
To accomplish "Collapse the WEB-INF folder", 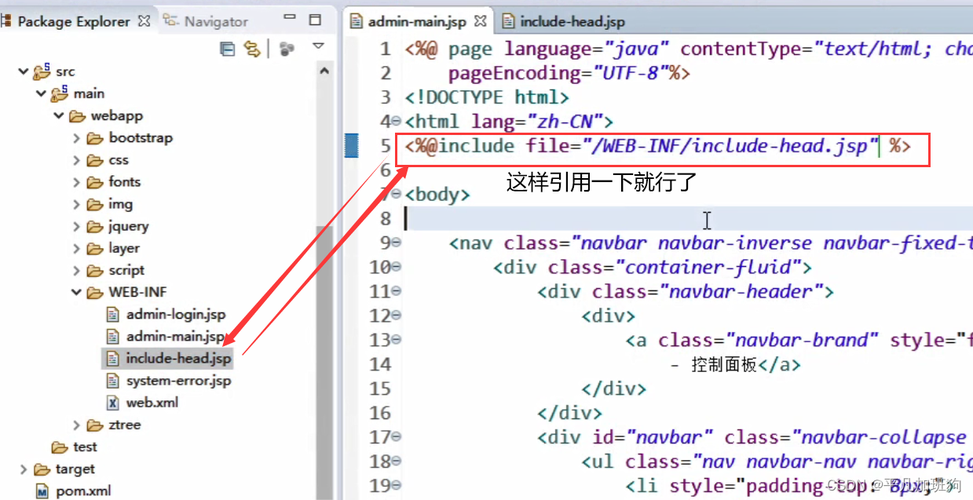I will pyautogui.click(x=77, y=292).
